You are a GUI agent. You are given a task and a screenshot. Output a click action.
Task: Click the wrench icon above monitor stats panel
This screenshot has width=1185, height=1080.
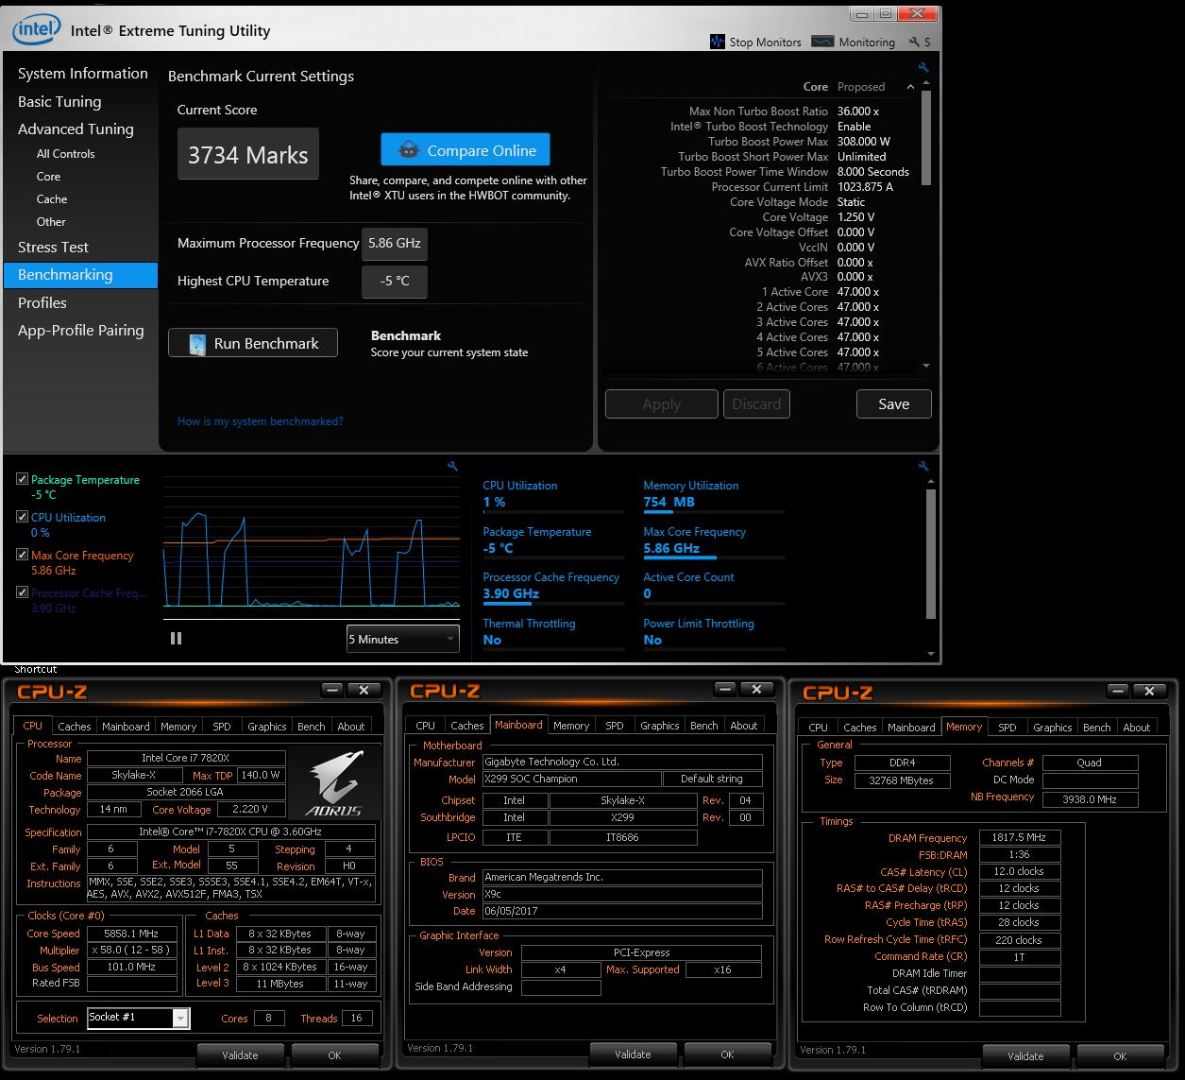(923, 466)
